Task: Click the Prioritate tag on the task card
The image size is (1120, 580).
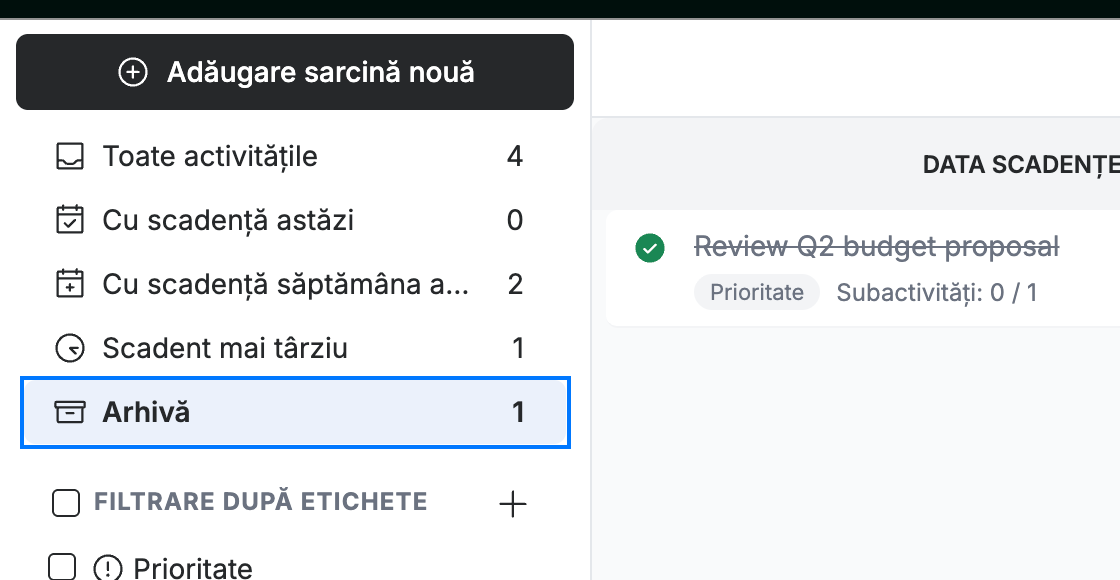Action: [x=757, y=292]
